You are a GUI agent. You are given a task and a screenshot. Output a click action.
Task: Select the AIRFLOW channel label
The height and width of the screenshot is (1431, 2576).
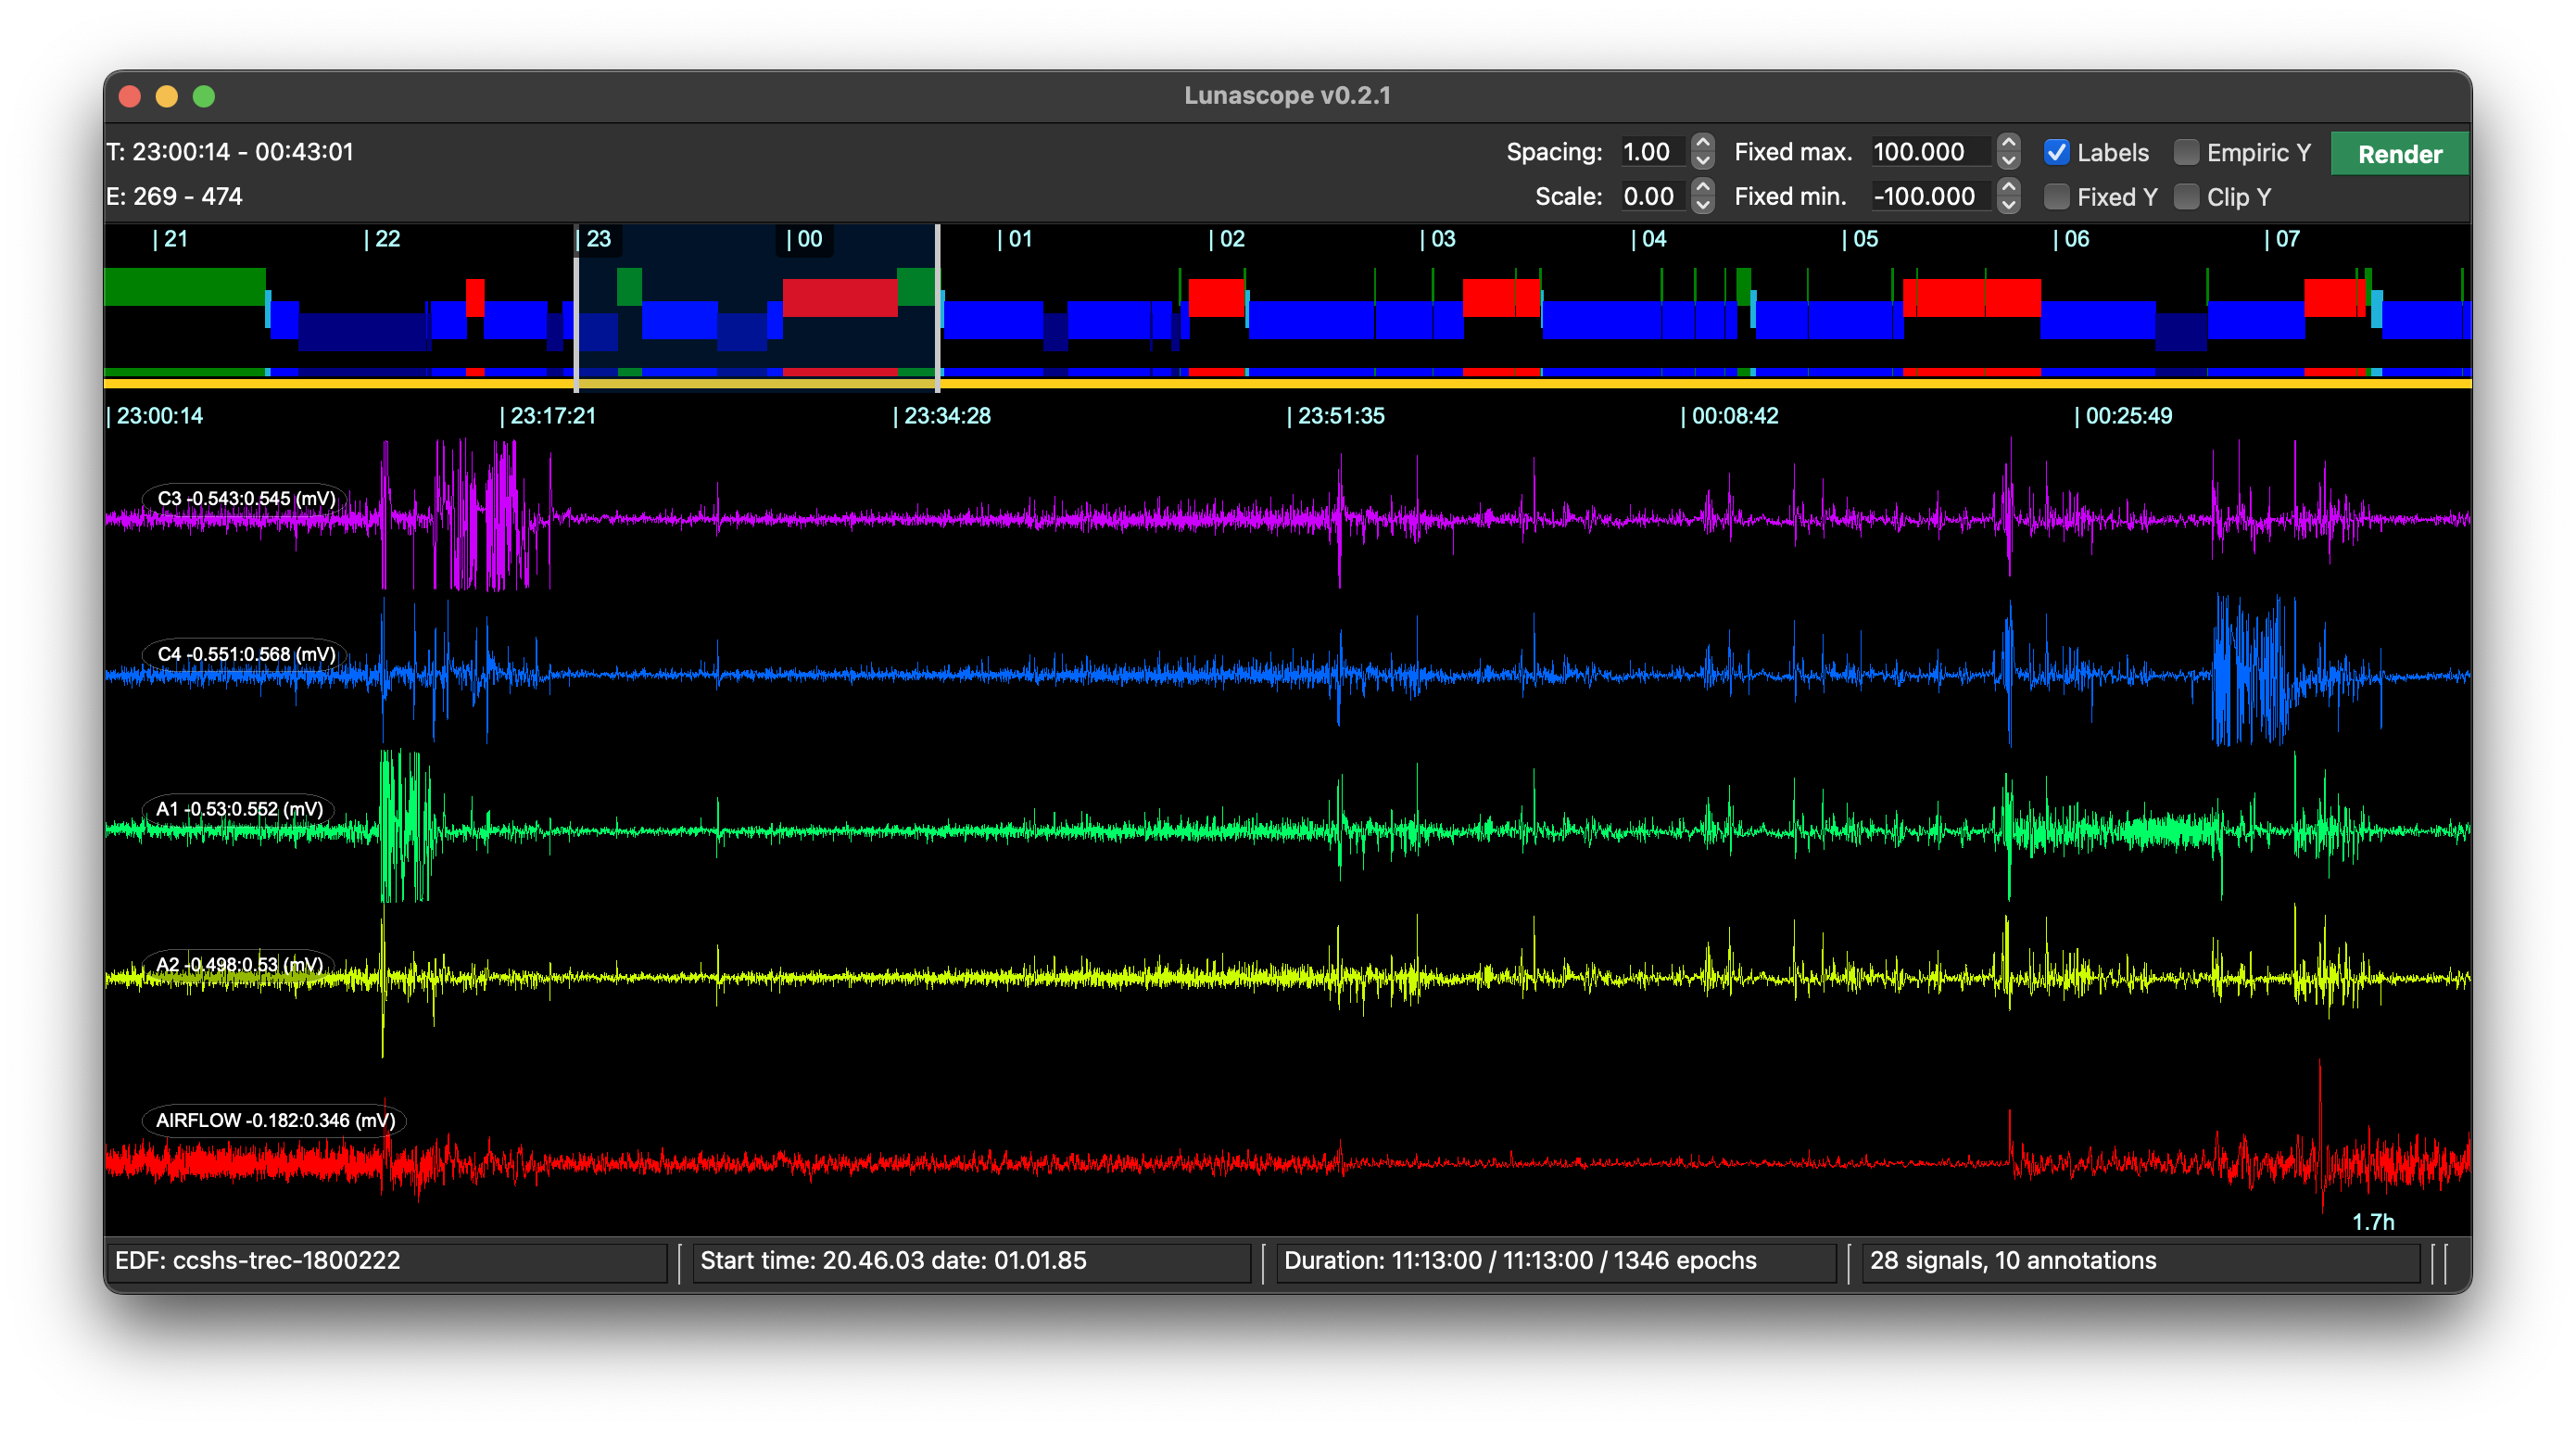point(275,1120)
